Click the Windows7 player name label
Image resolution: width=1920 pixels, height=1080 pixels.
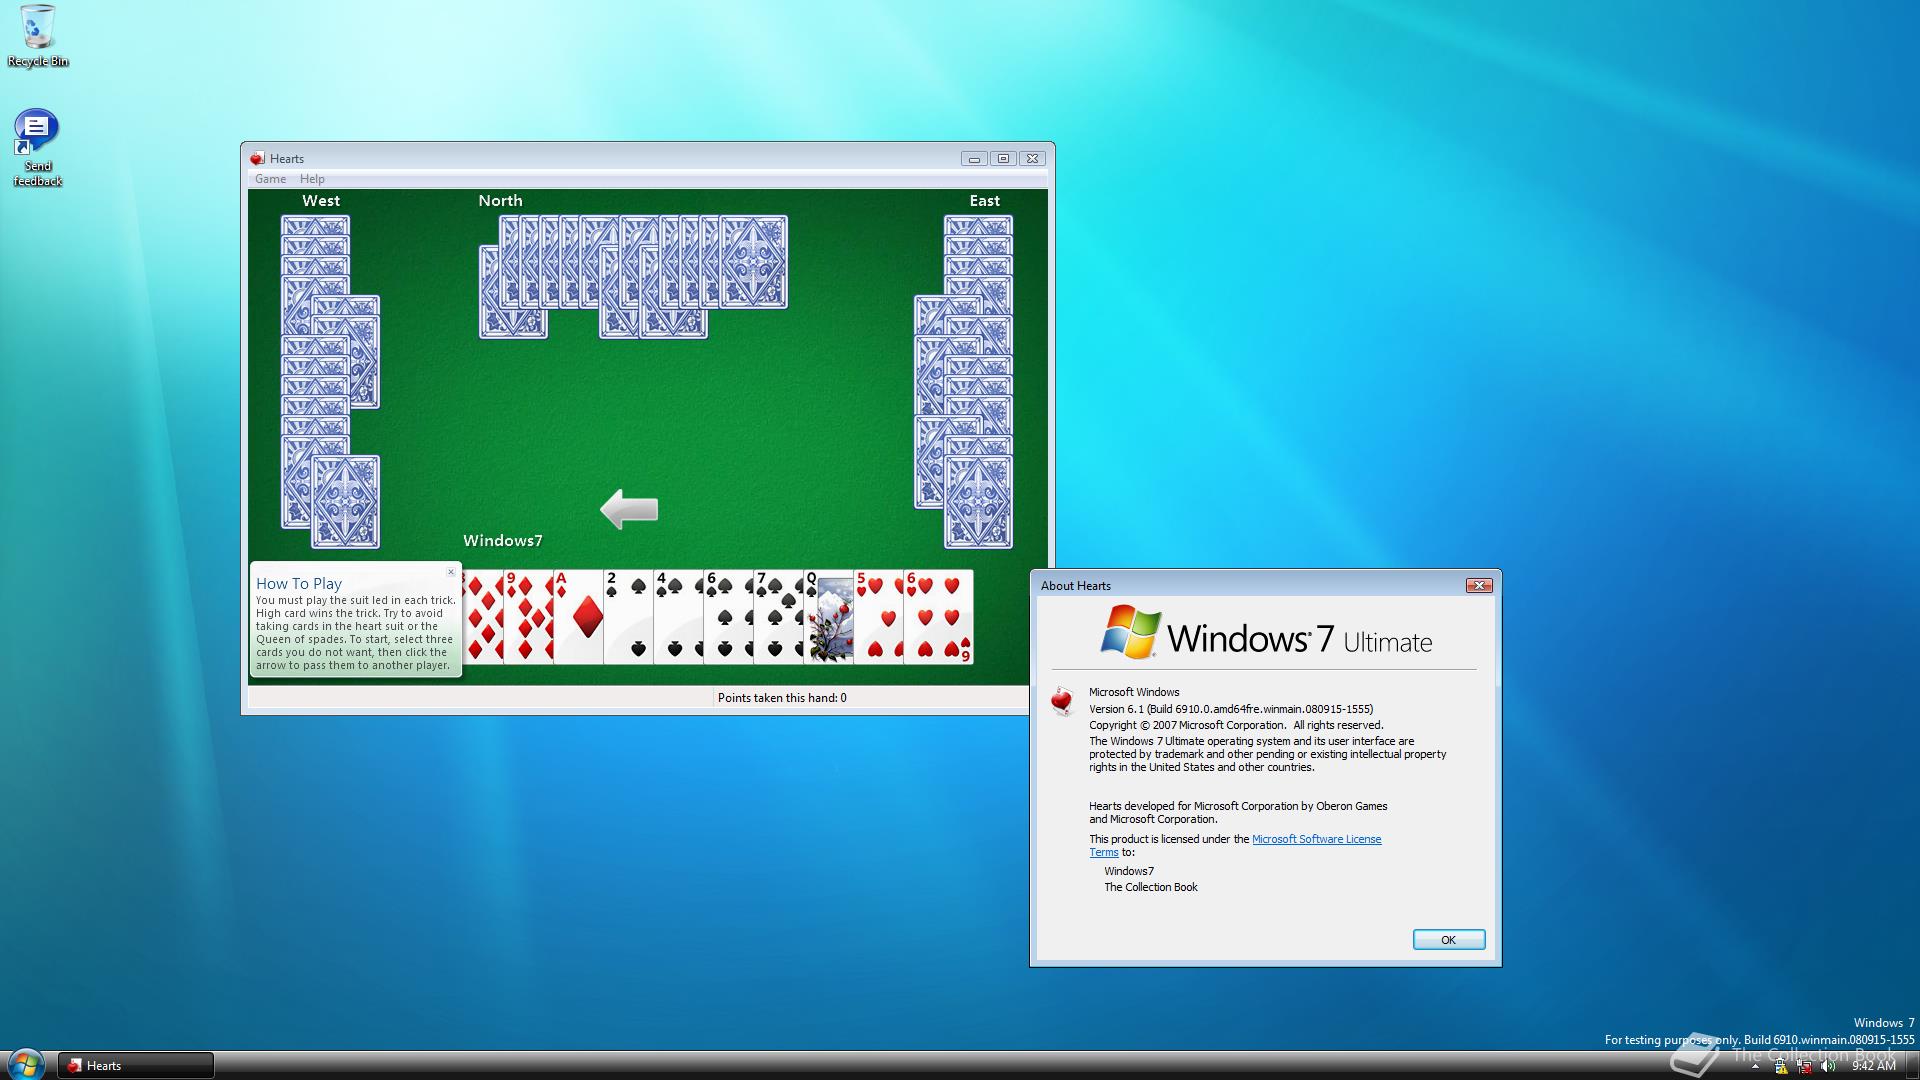(x=503, y=541)
